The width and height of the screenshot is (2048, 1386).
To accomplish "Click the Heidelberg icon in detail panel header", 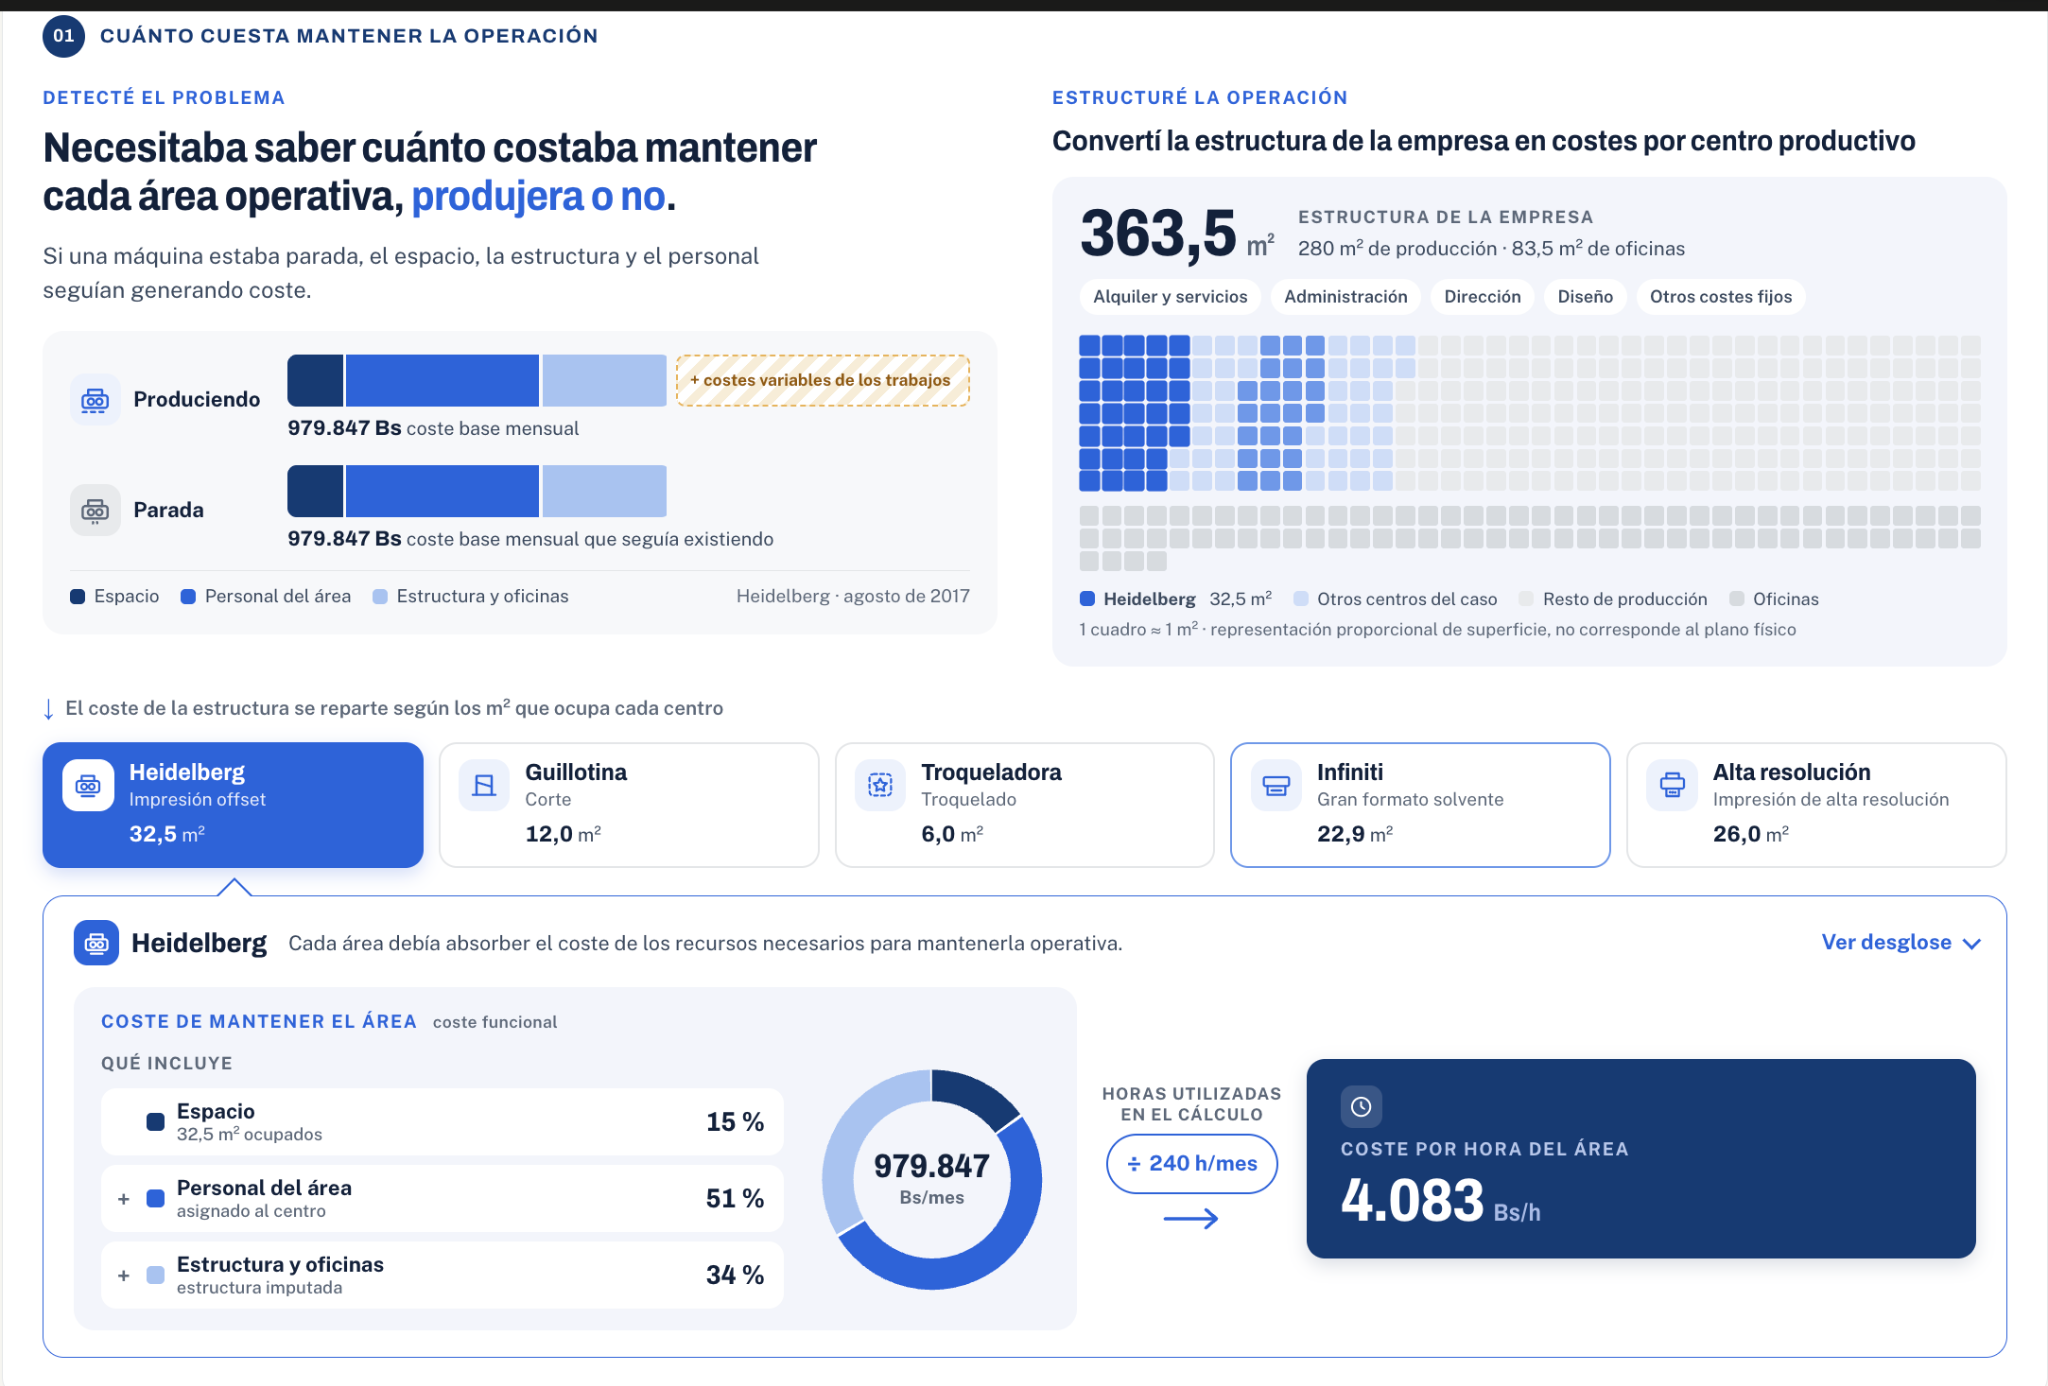I will click(x=96, y=943).
